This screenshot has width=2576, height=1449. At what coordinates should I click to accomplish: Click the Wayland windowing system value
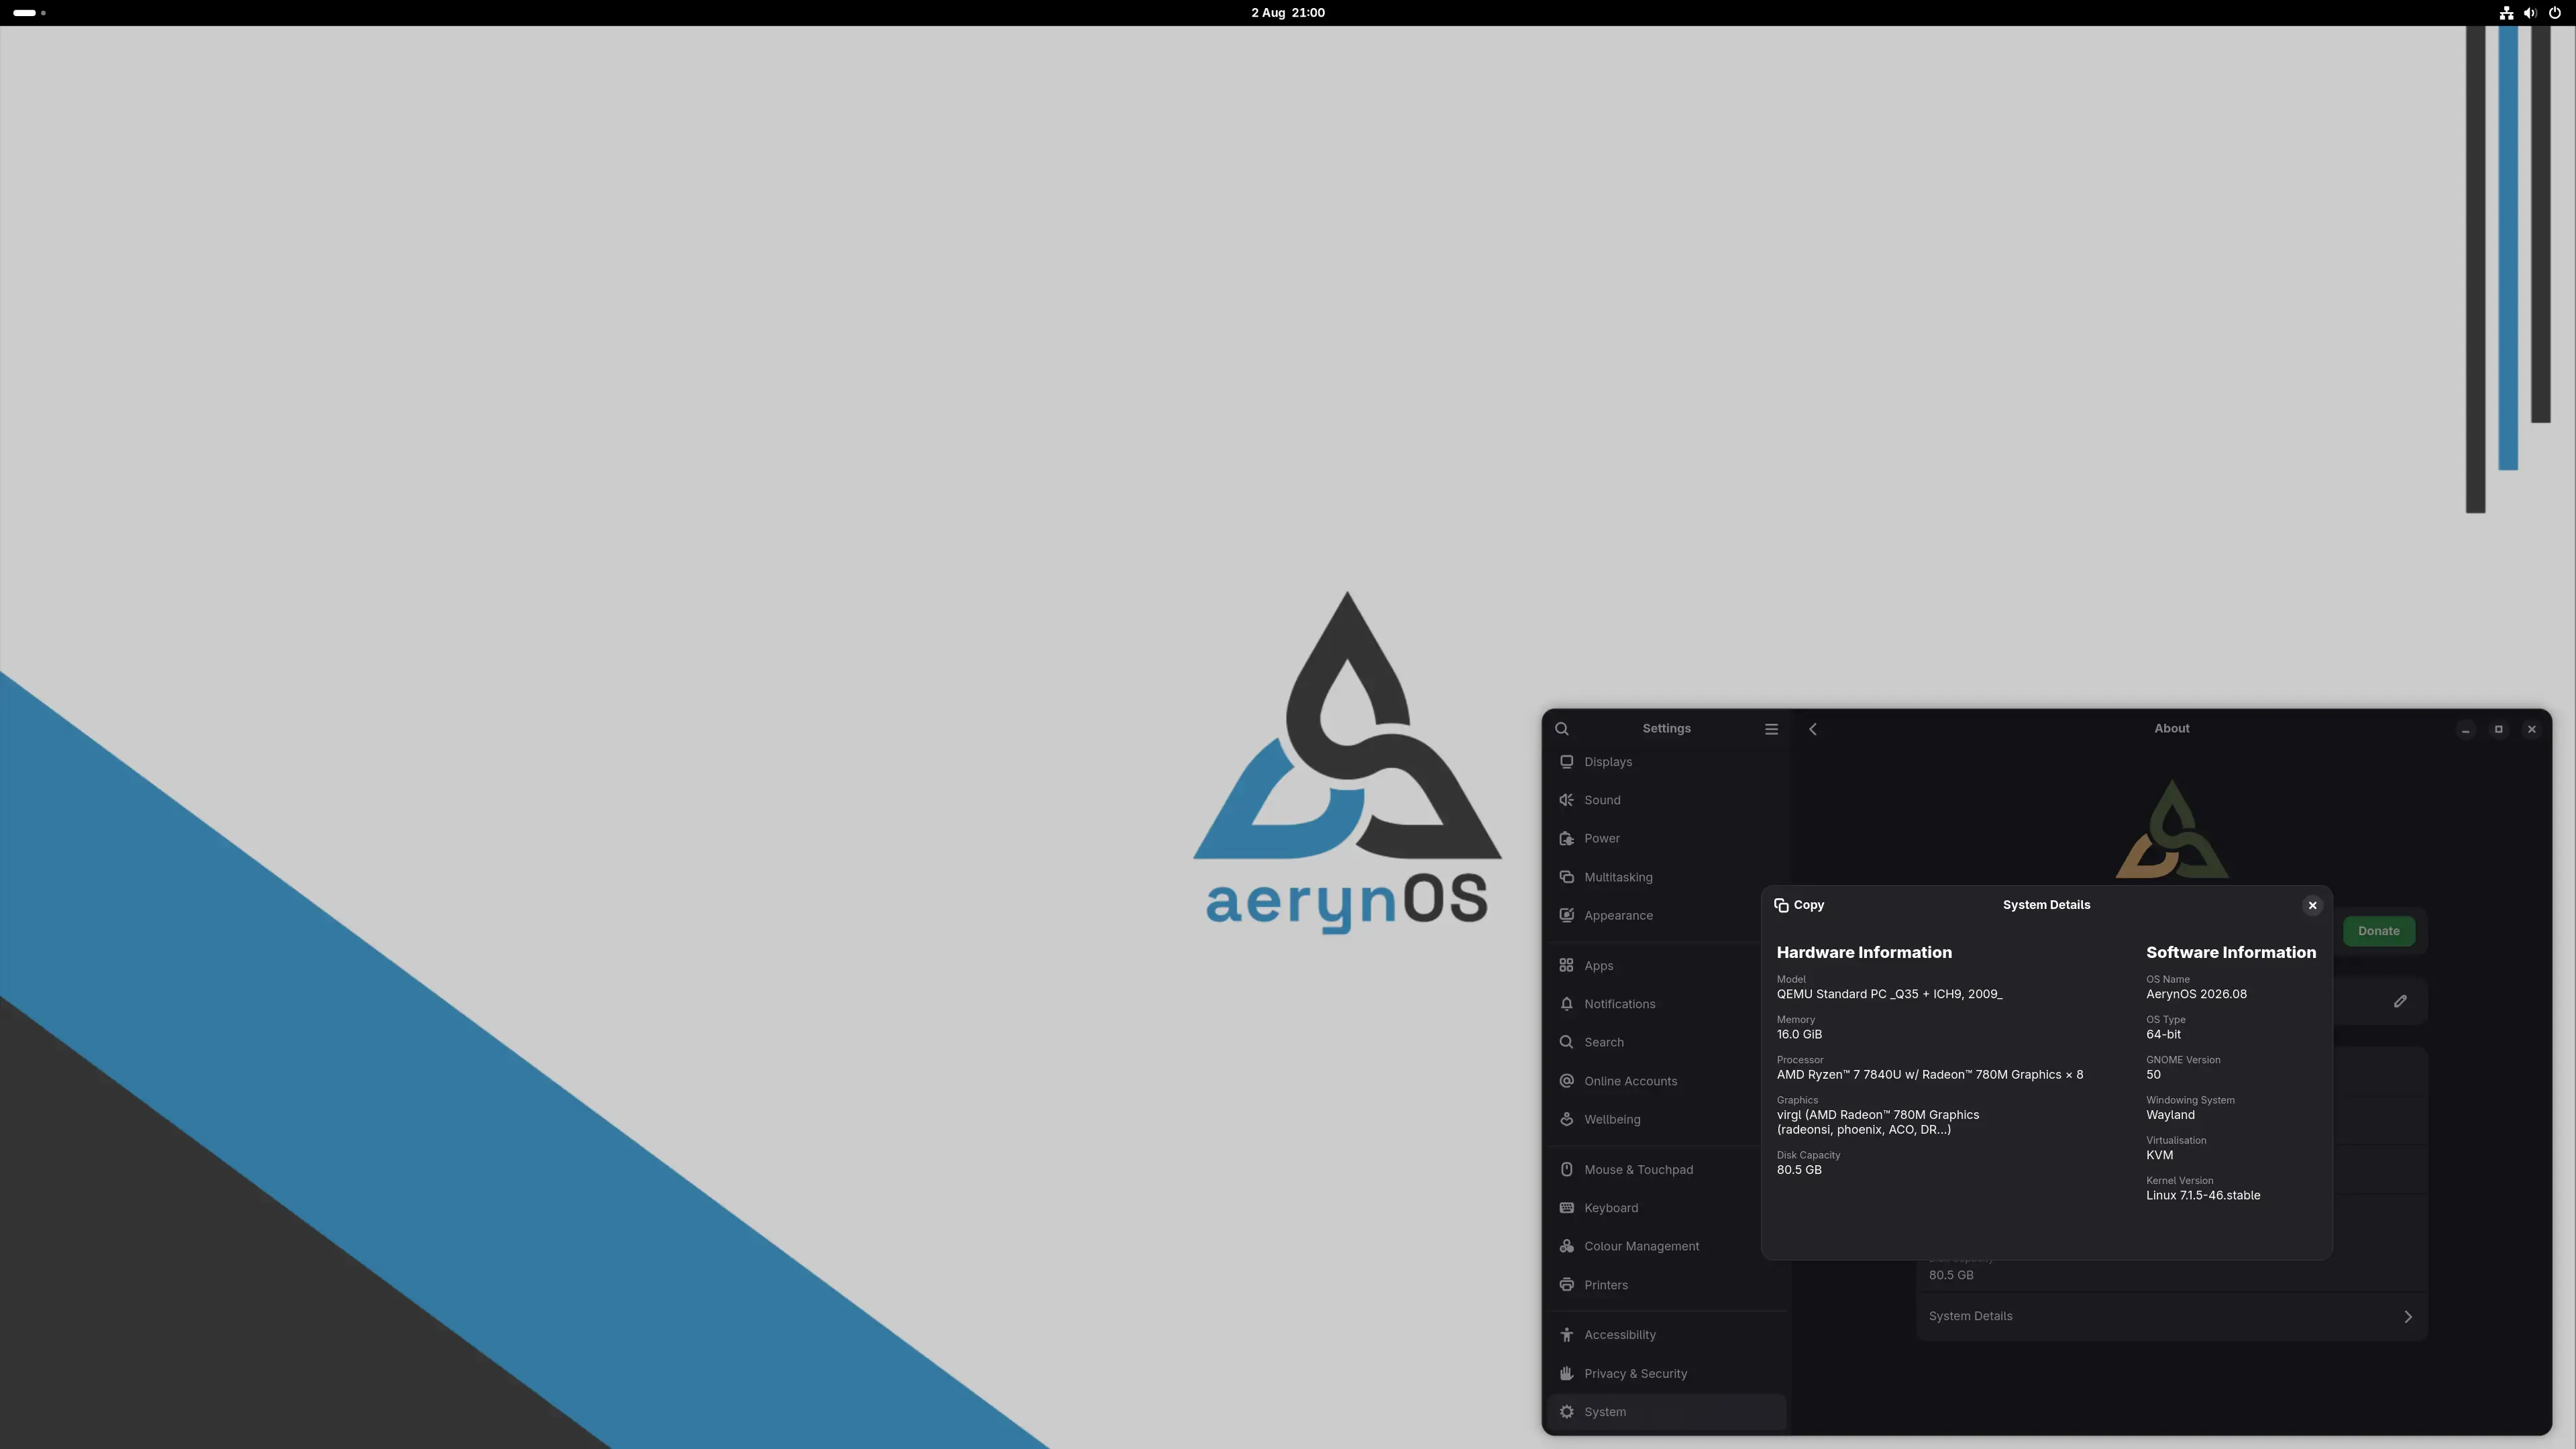[x=2170, y=1115]
